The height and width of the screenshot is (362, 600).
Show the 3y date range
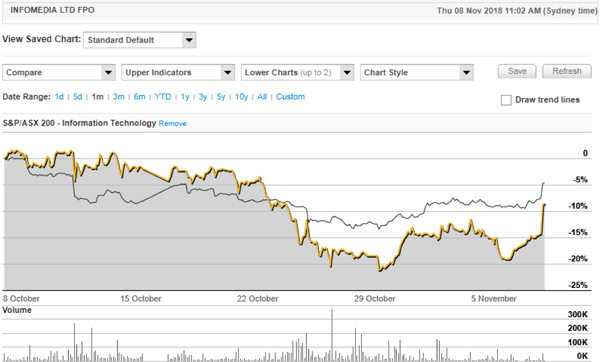coord(203,97)
